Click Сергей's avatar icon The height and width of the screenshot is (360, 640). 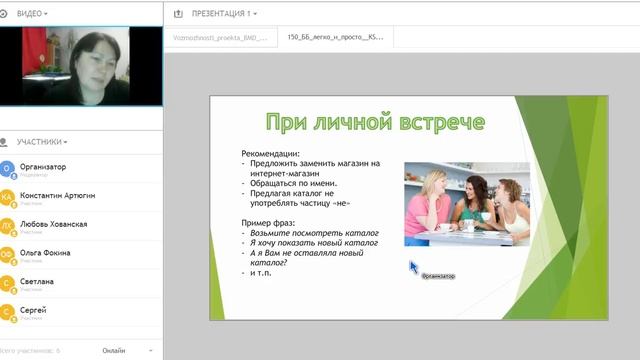pyautogui.click(x=7, y=312)
